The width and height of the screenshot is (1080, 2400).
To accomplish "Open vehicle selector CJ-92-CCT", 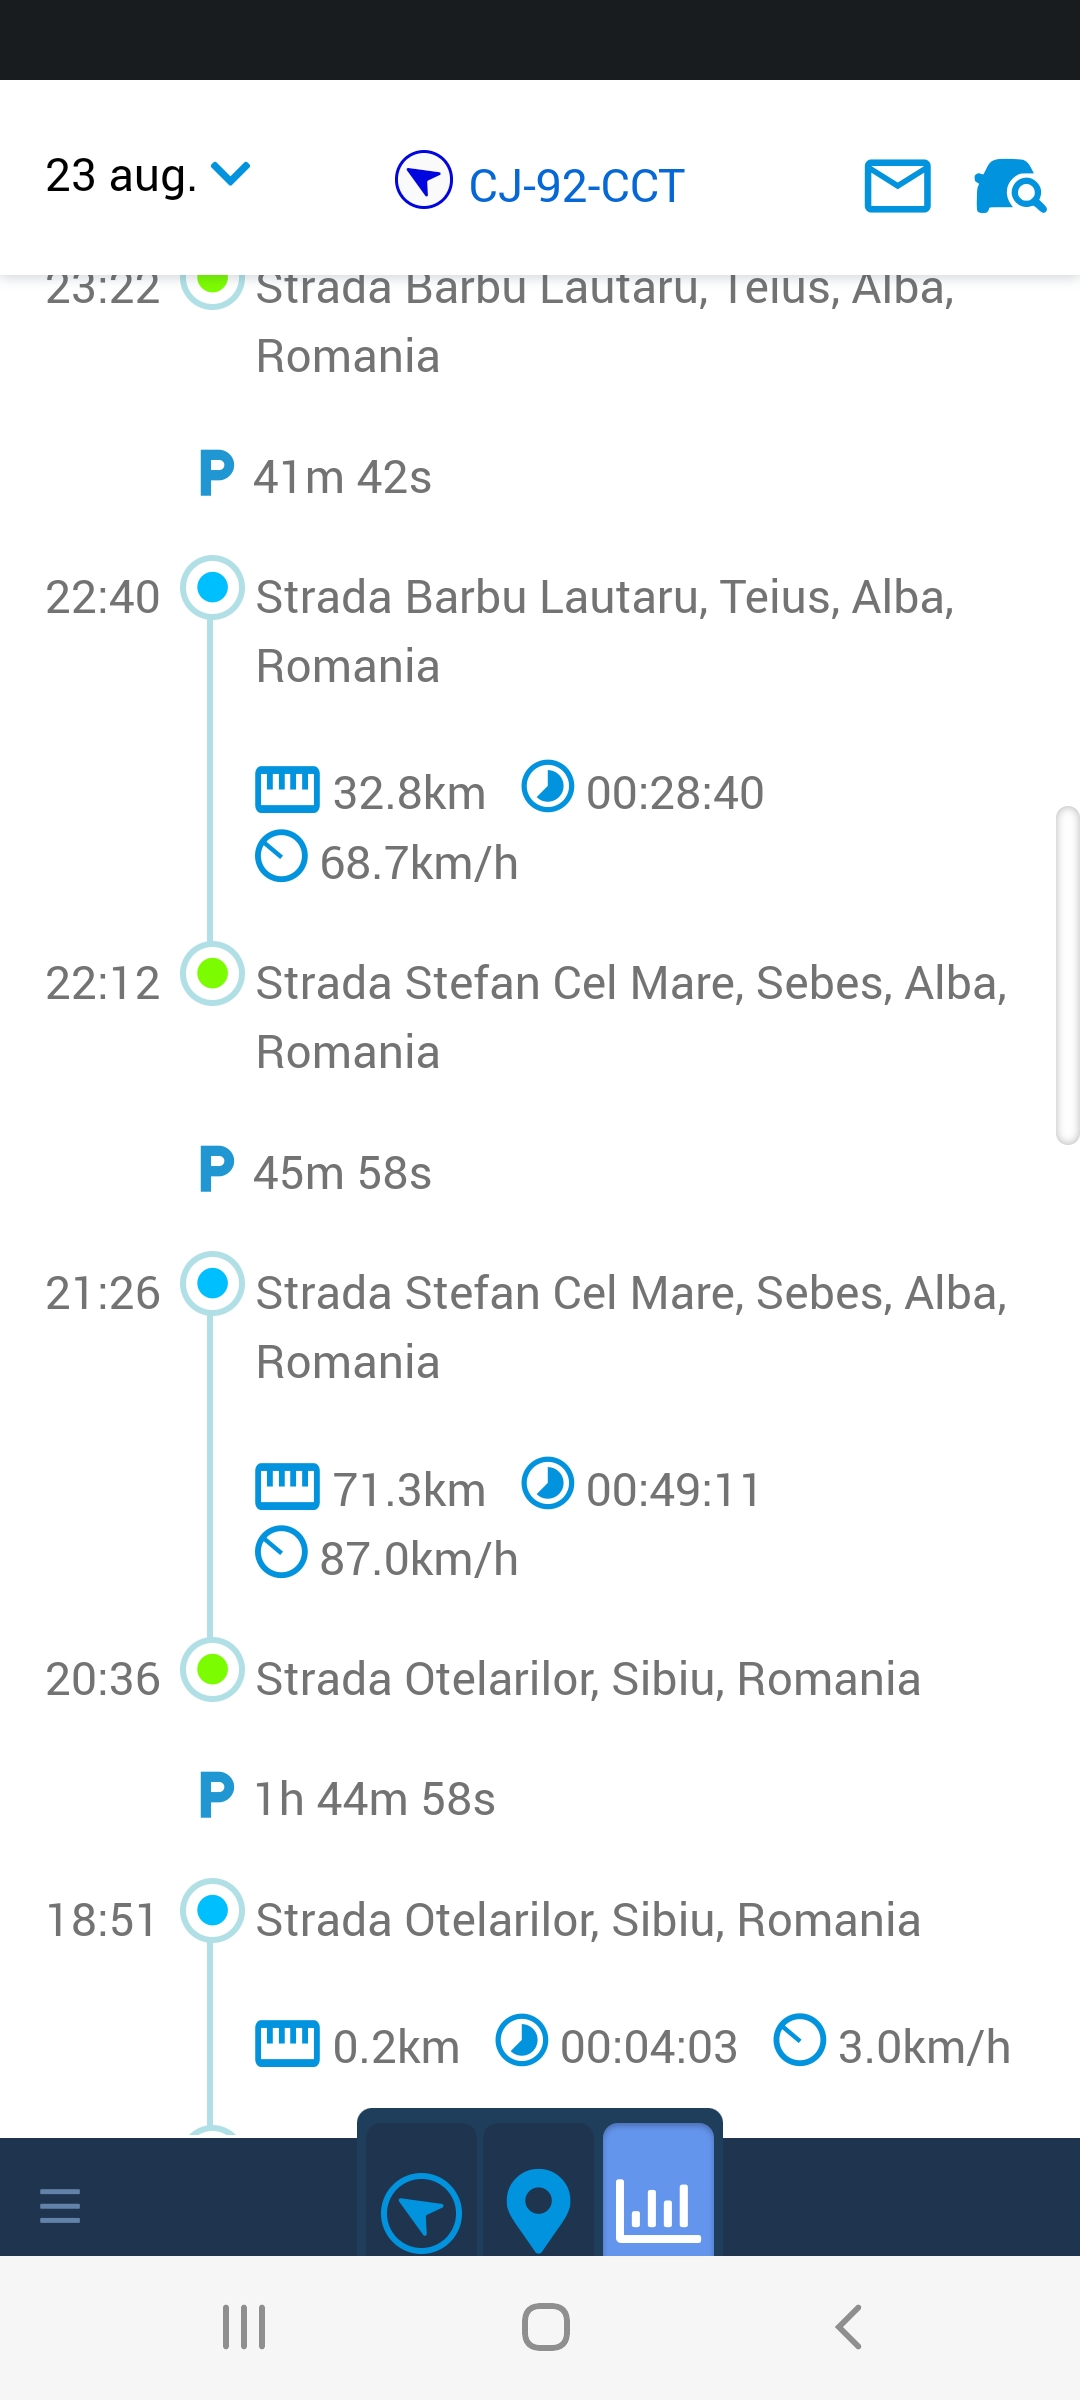I will point(576,186).
